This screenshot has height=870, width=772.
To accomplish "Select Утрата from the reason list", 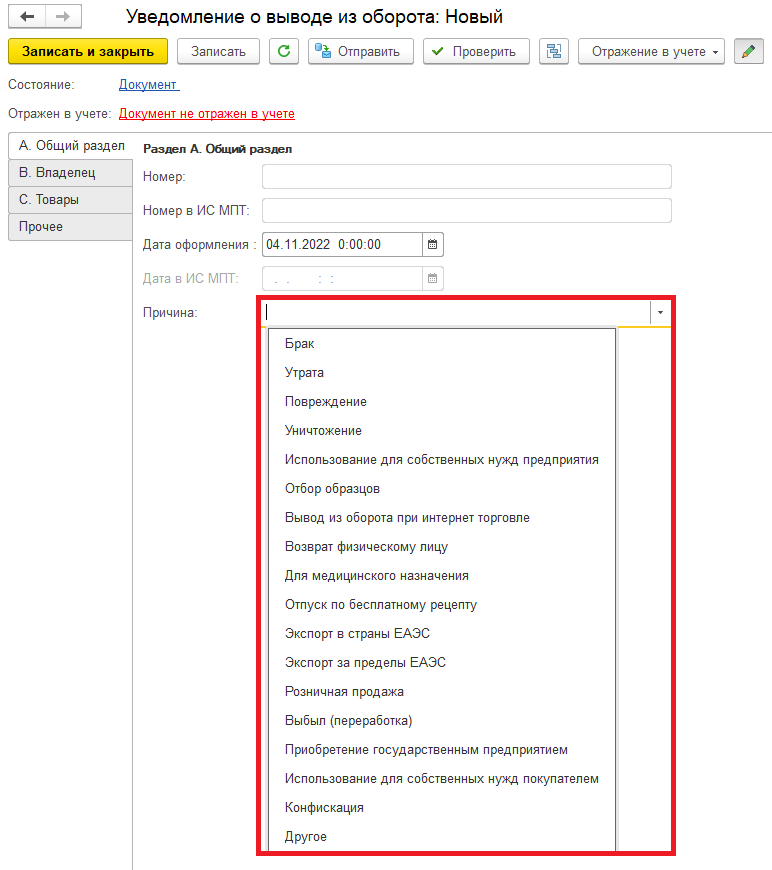I will pos(442,373).
